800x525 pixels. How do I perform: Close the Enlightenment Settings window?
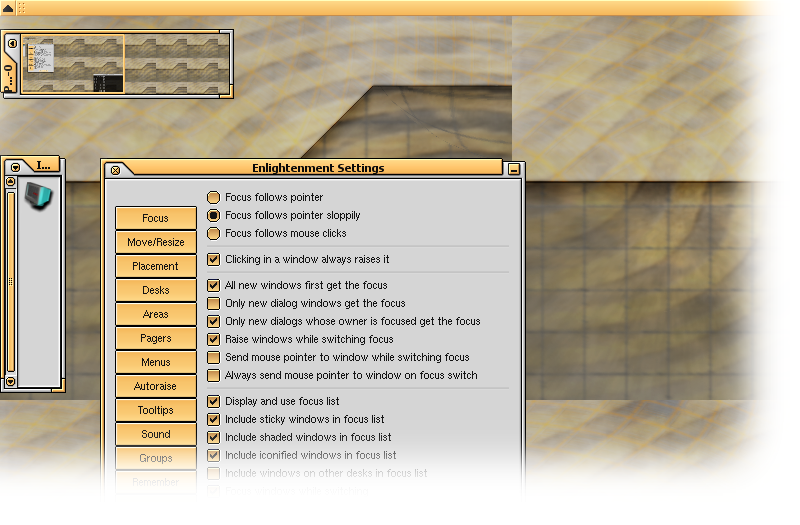[x=115, y=170]
